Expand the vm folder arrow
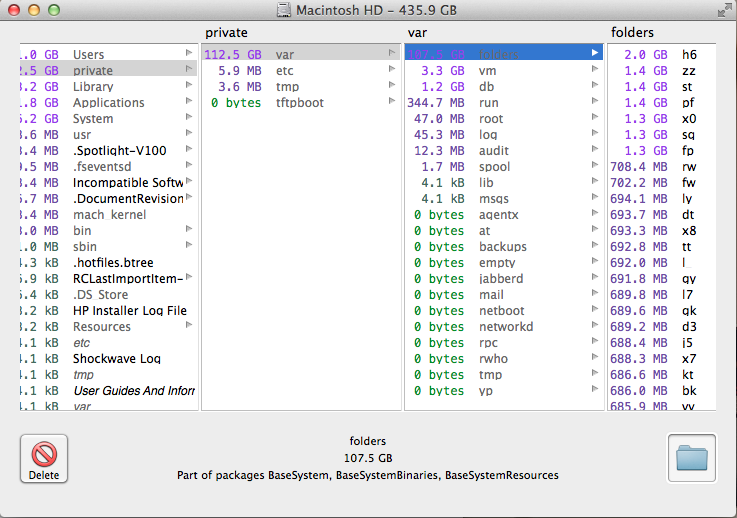Image resolution: width=737 pixels, height=518 pixels. click(595, 69)
